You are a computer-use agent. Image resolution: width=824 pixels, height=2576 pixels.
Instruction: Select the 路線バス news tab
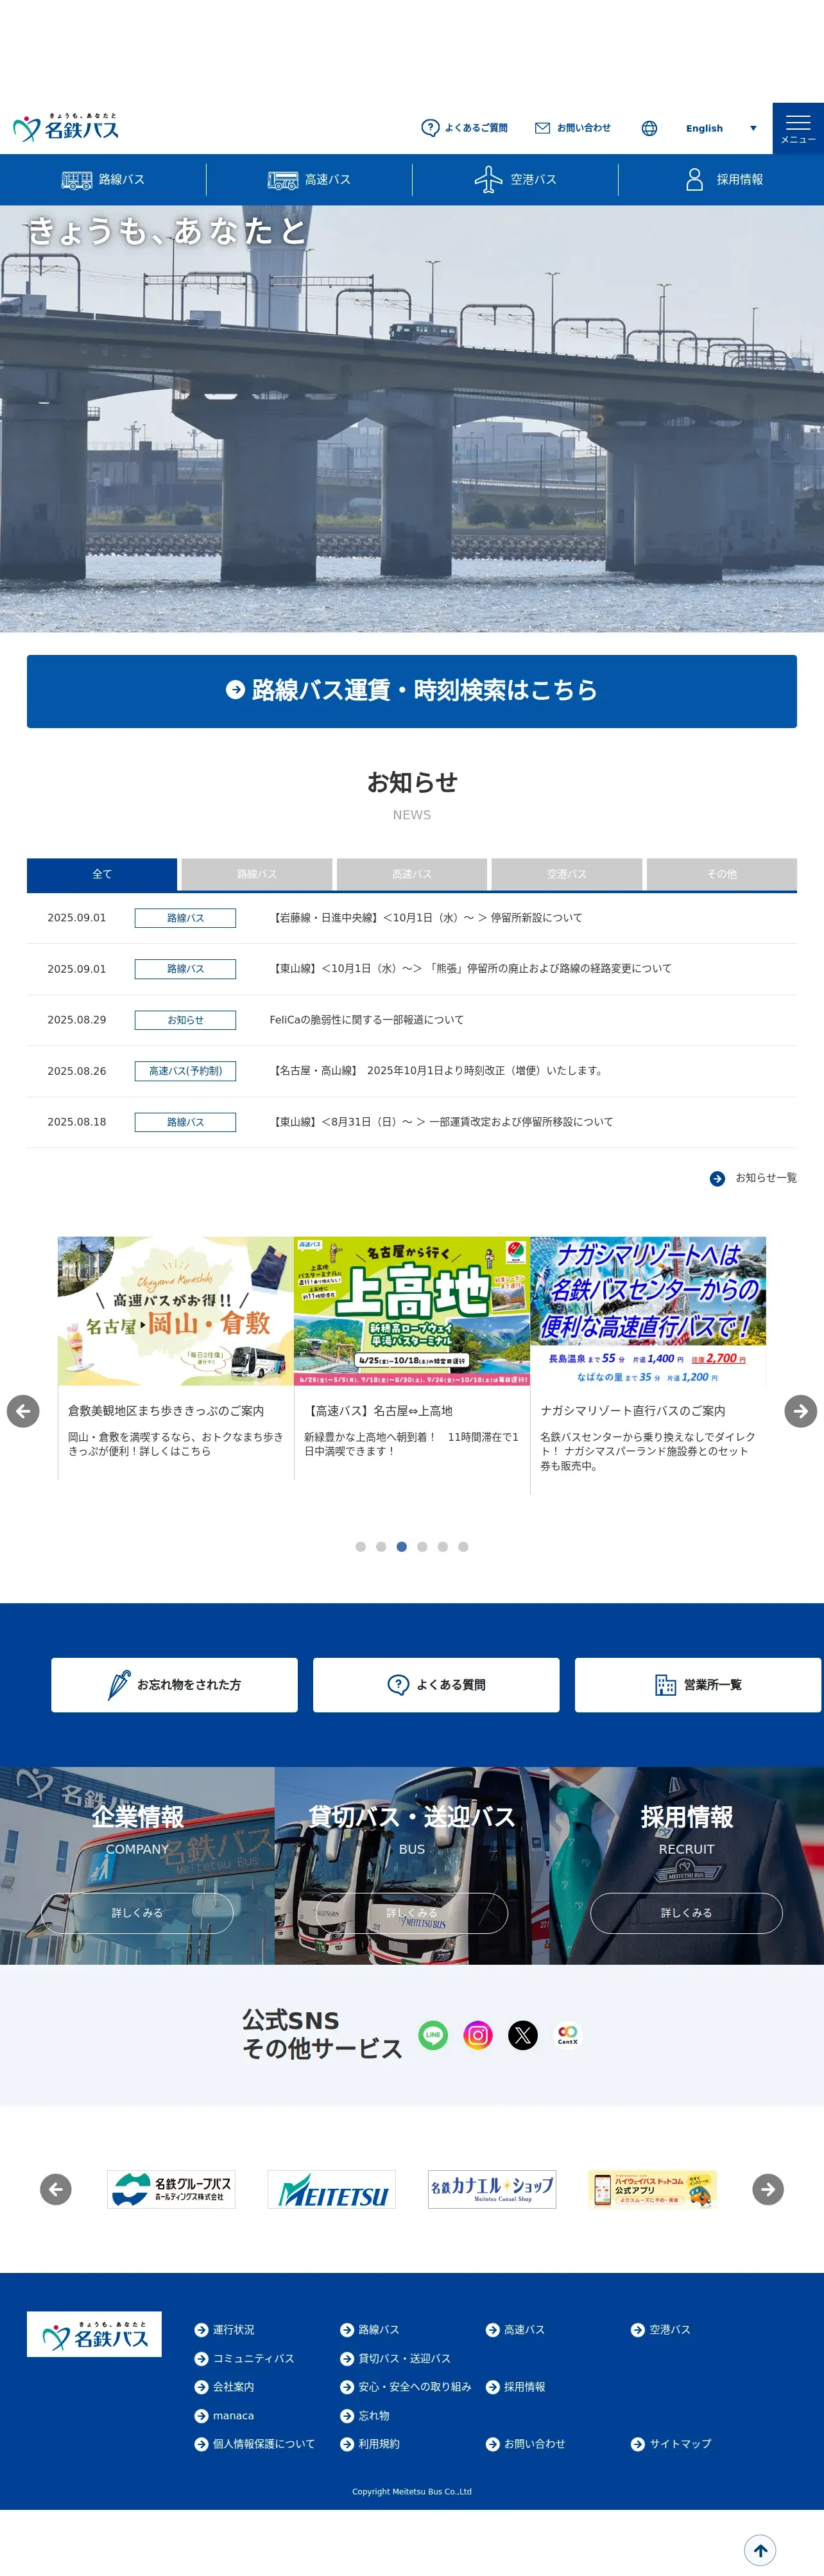coord(257,874)
